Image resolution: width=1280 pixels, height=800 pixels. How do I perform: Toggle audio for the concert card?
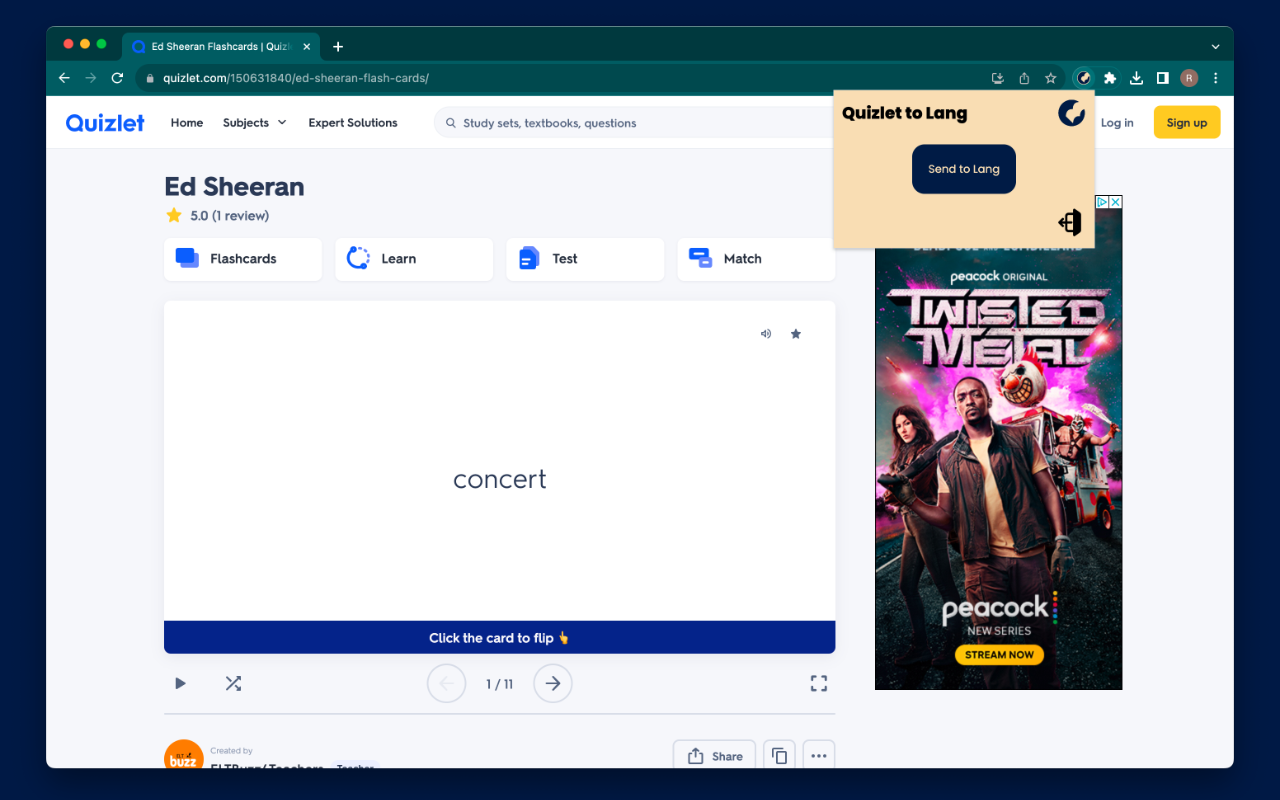tap(766, 333)
